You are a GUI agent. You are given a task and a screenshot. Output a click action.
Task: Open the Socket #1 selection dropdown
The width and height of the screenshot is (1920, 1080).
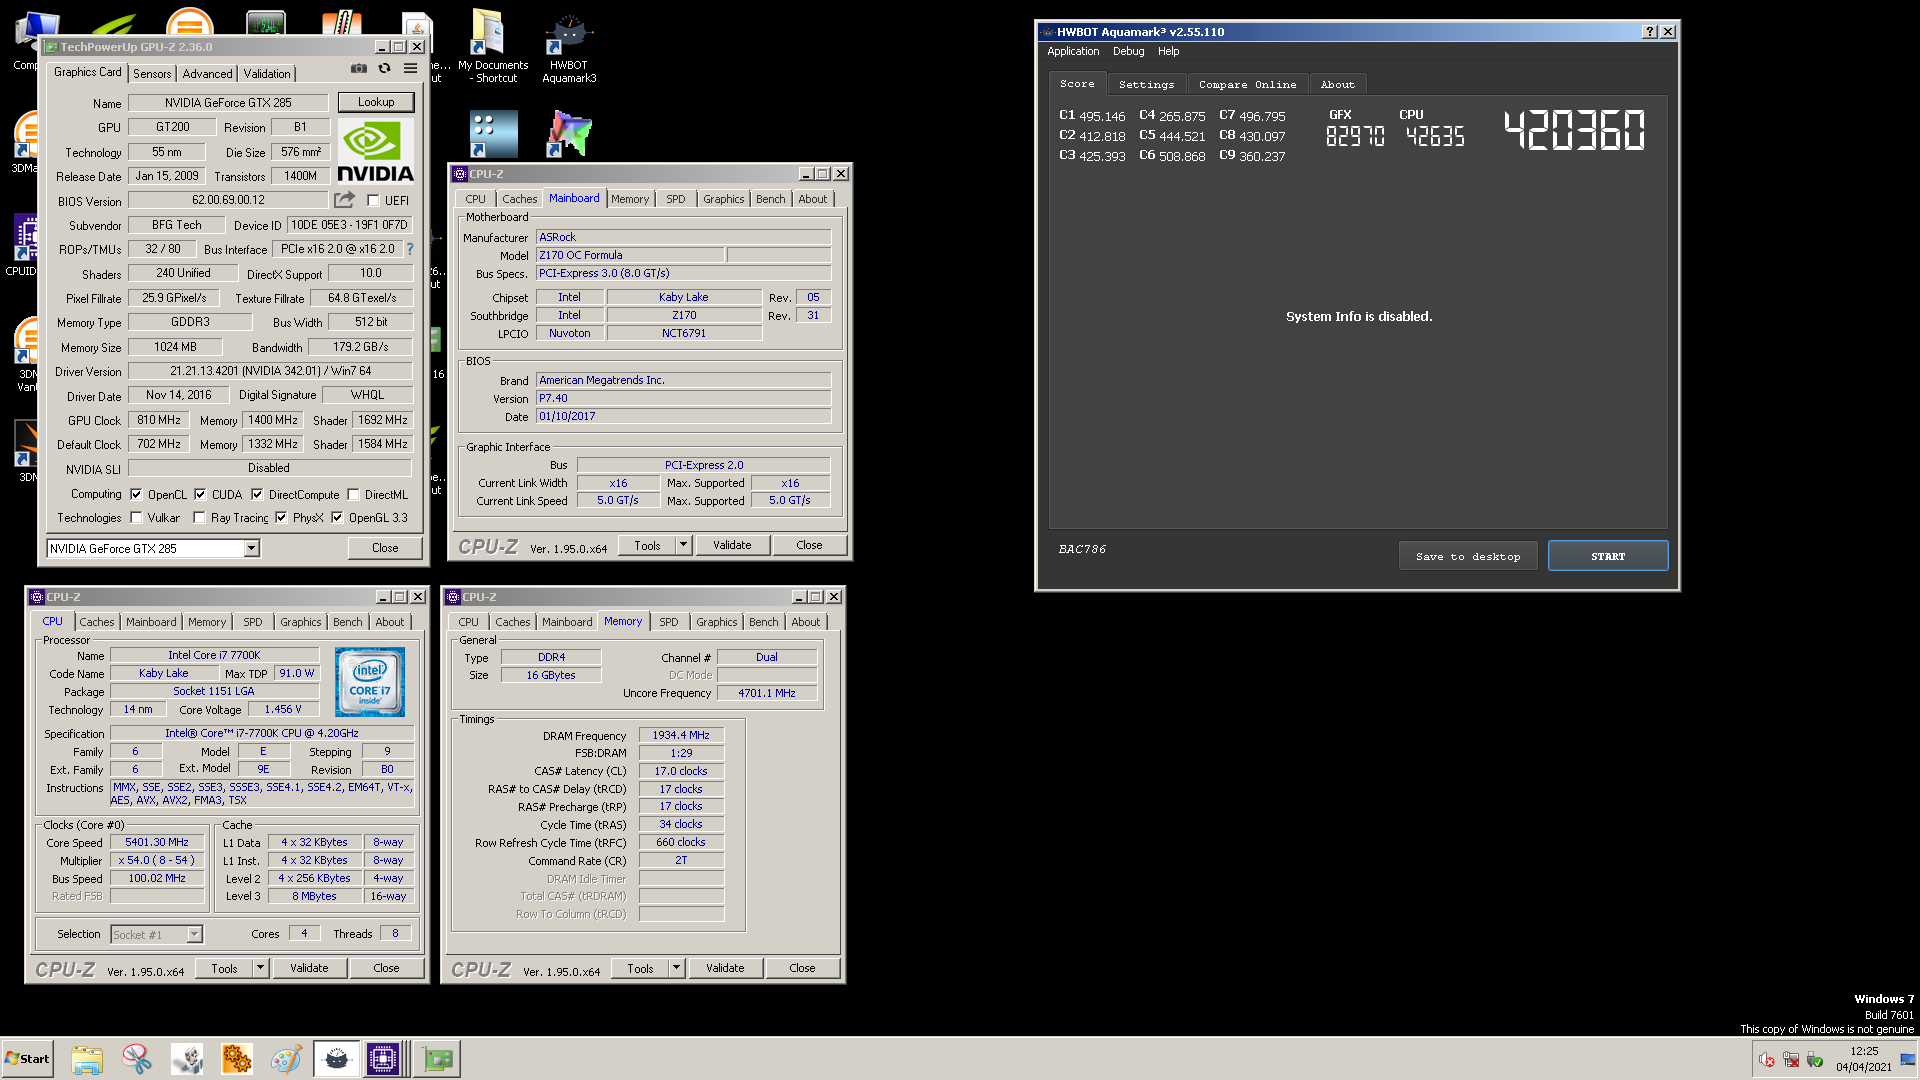(x=195, y=934)
